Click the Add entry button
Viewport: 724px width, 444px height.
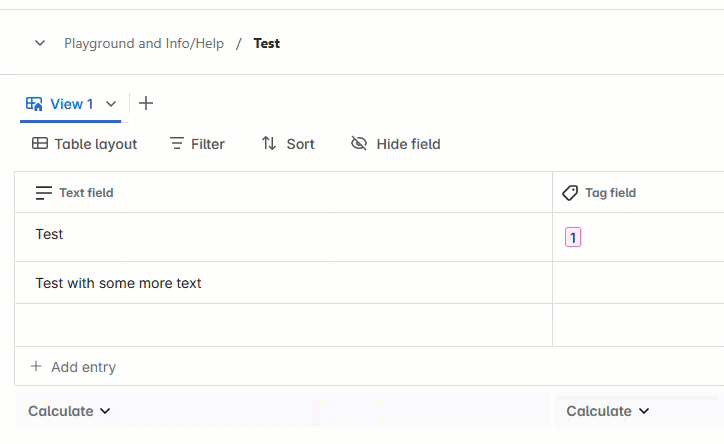coord(83,367)
